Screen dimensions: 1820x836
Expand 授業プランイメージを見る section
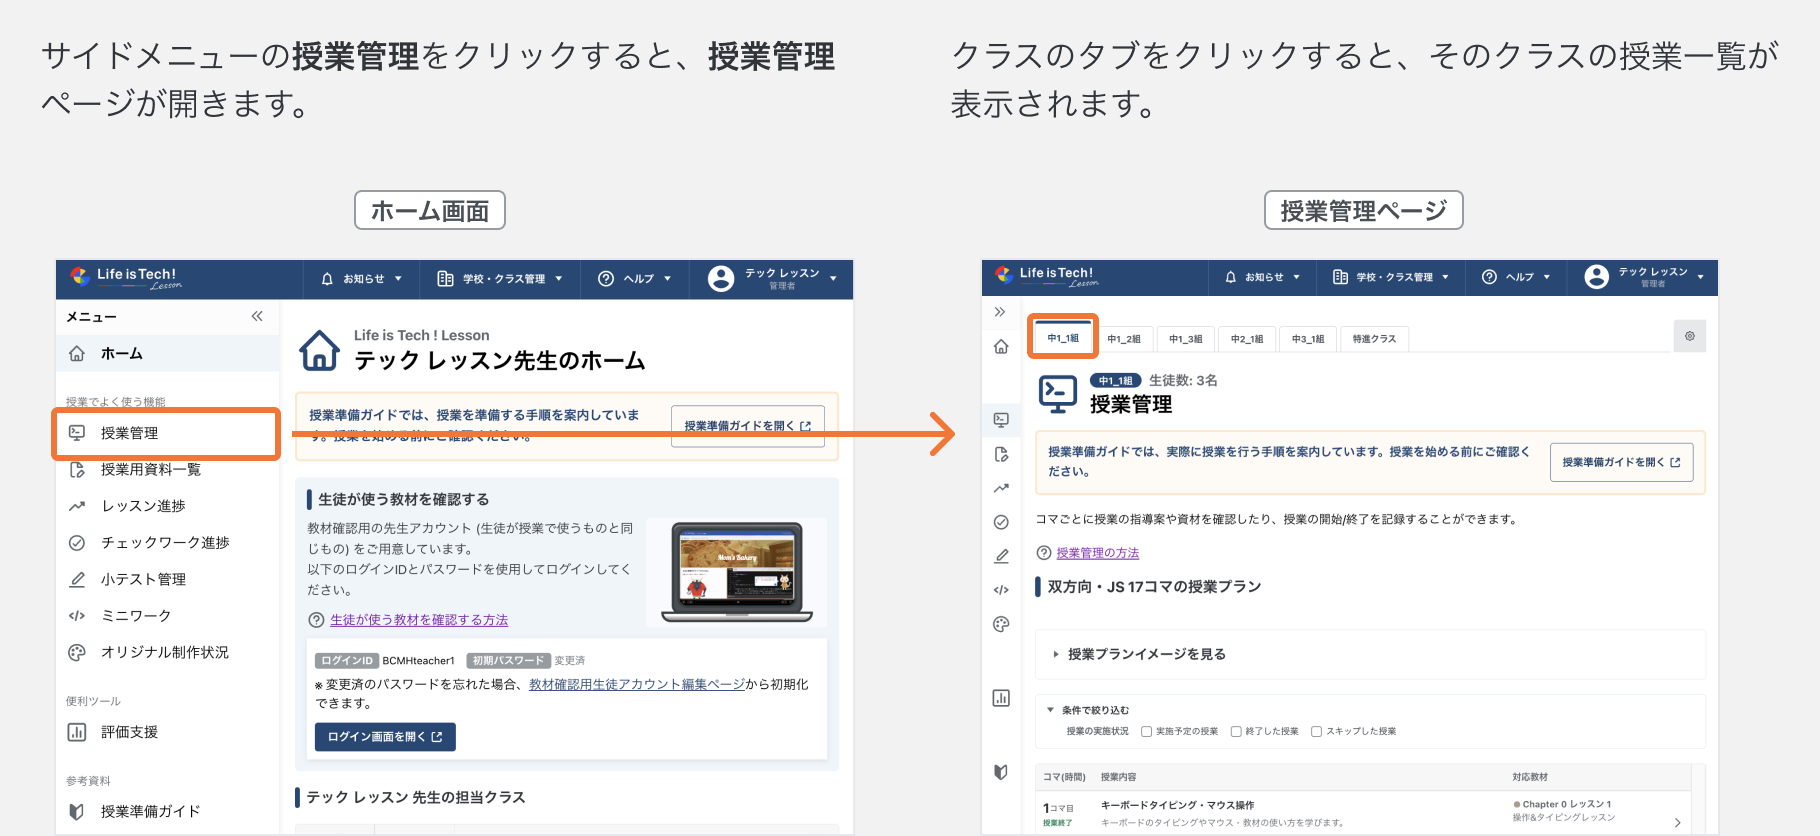click(x=1370, y=654)
